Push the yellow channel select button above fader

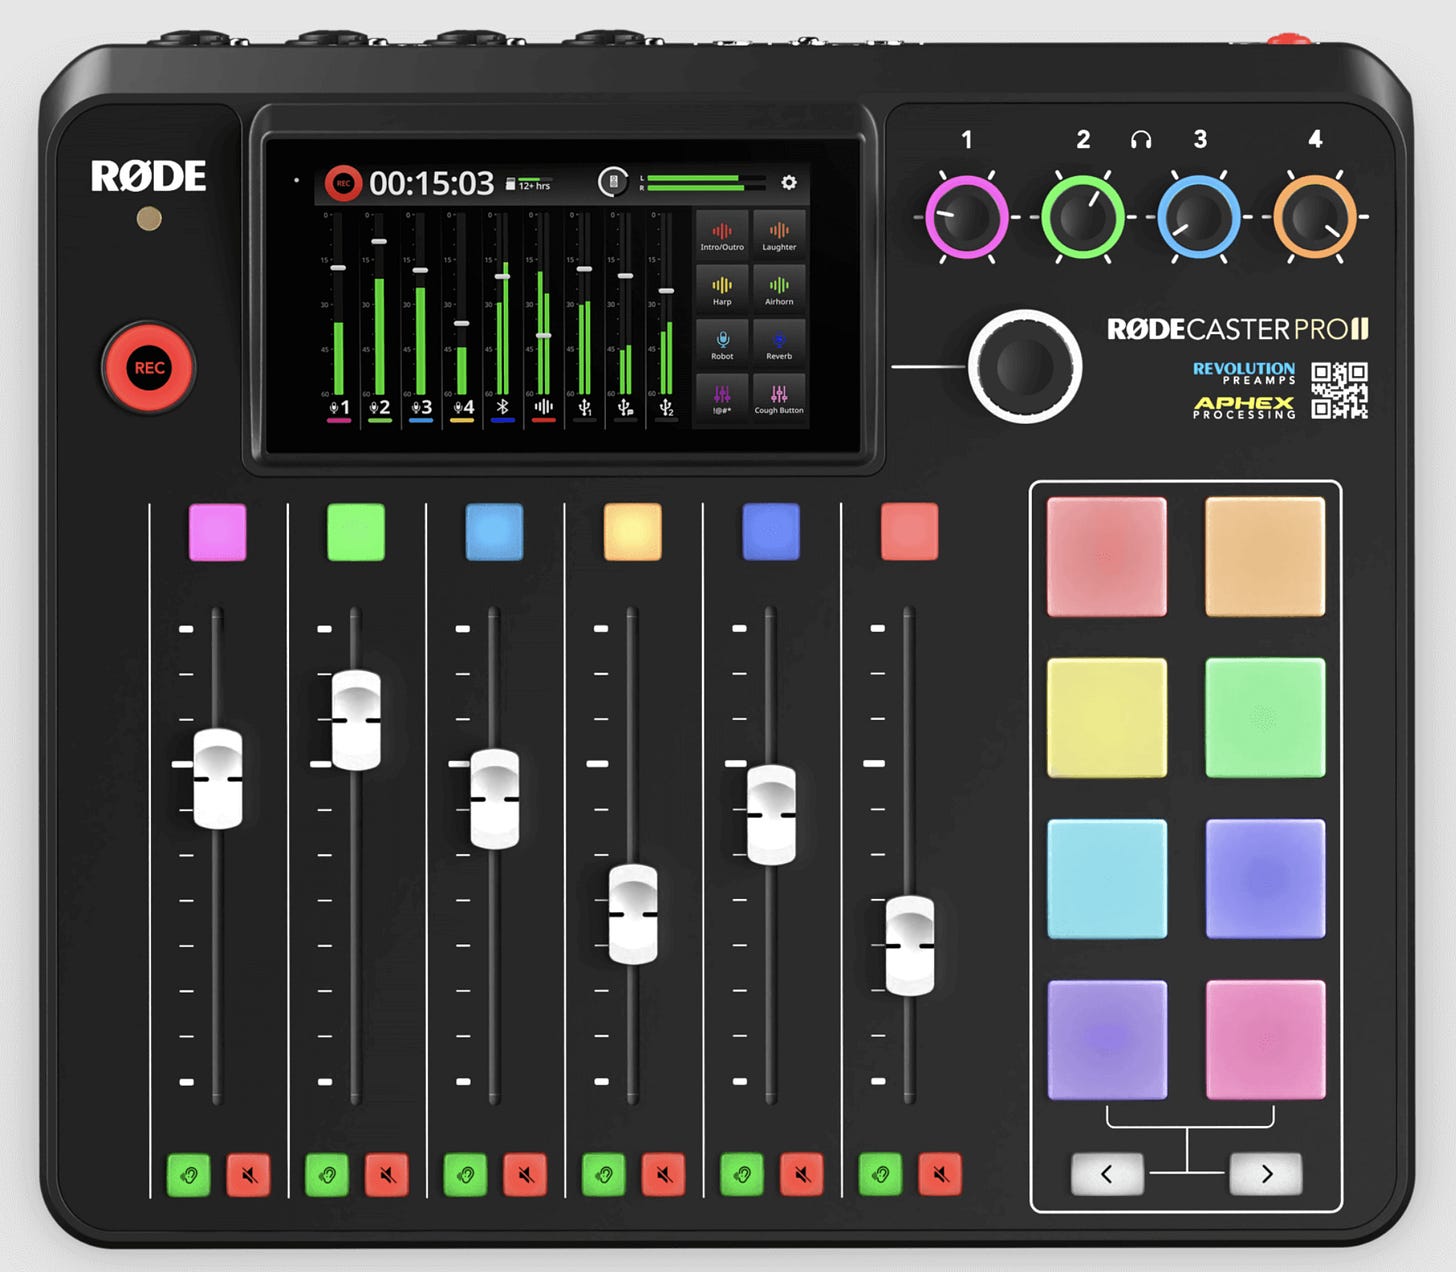[632, 532]
